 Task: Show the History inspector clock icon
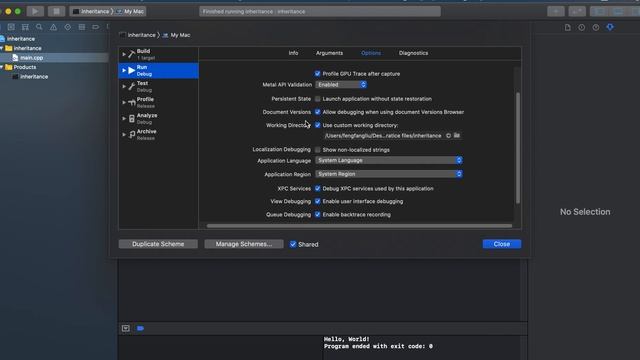click(x=582, y=27)
